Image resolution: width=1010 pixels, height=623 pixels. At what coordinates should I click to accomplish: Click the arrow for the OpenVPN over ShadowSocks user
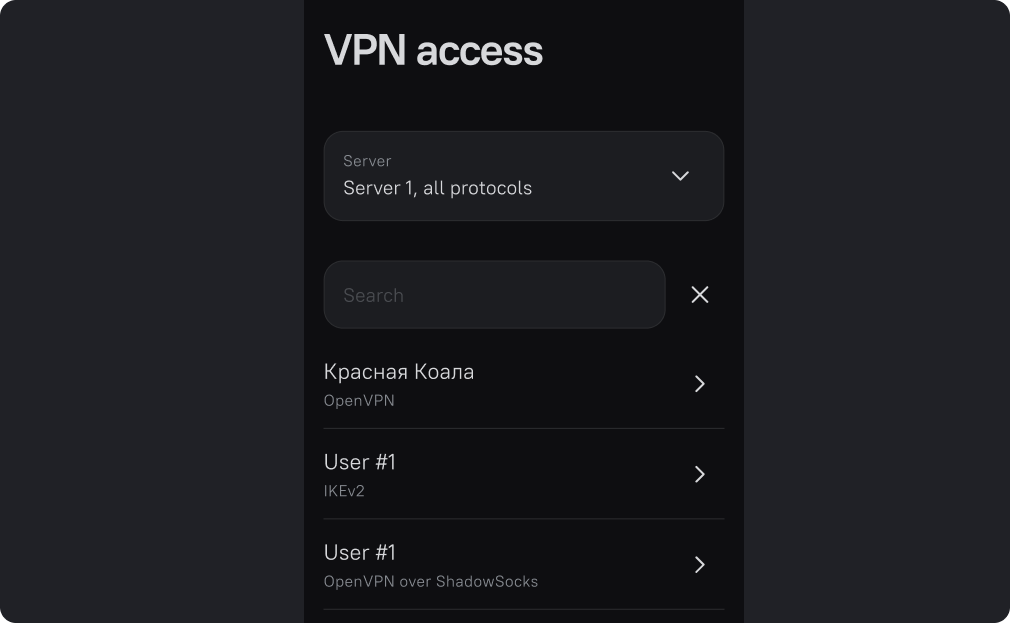click(x=700, y=565)
